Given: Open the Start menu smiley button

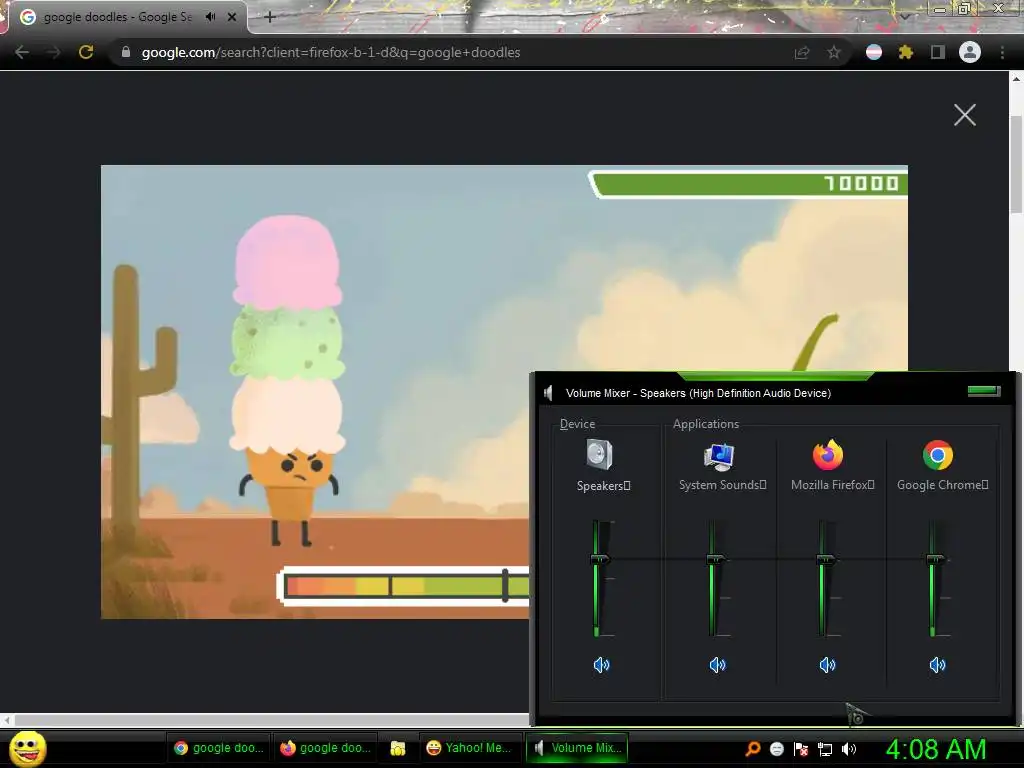Looking at the screenshot, I should [29, 749].
